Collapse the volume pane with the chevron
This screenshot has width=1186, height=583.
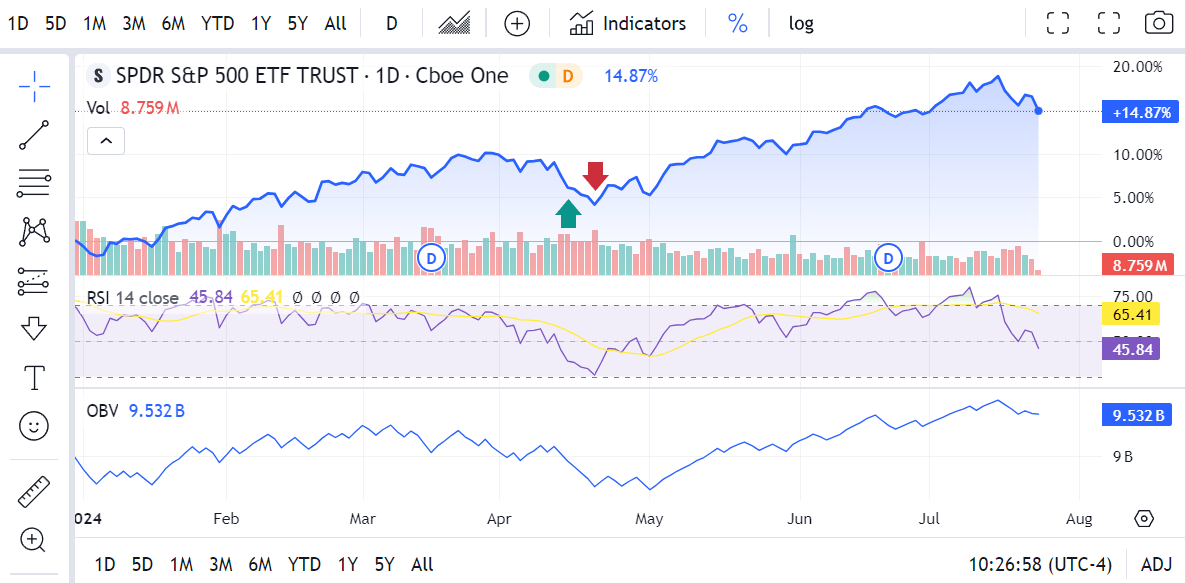point(105,141)
